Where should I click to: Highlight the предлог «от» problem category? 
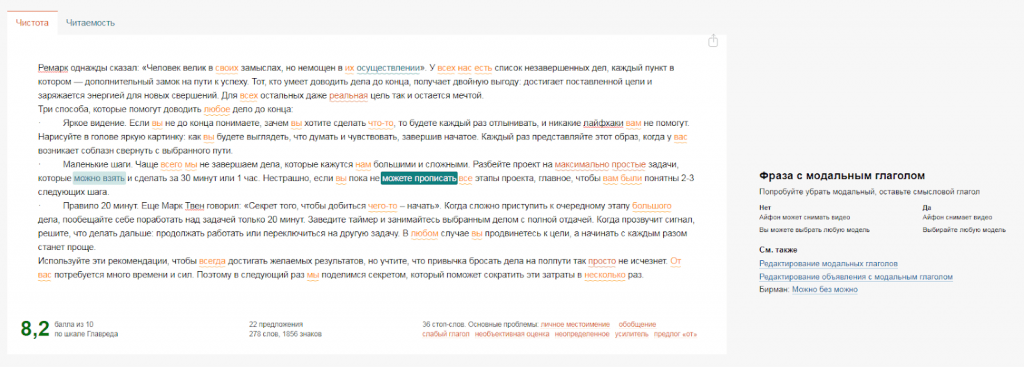tap(675, 334)
